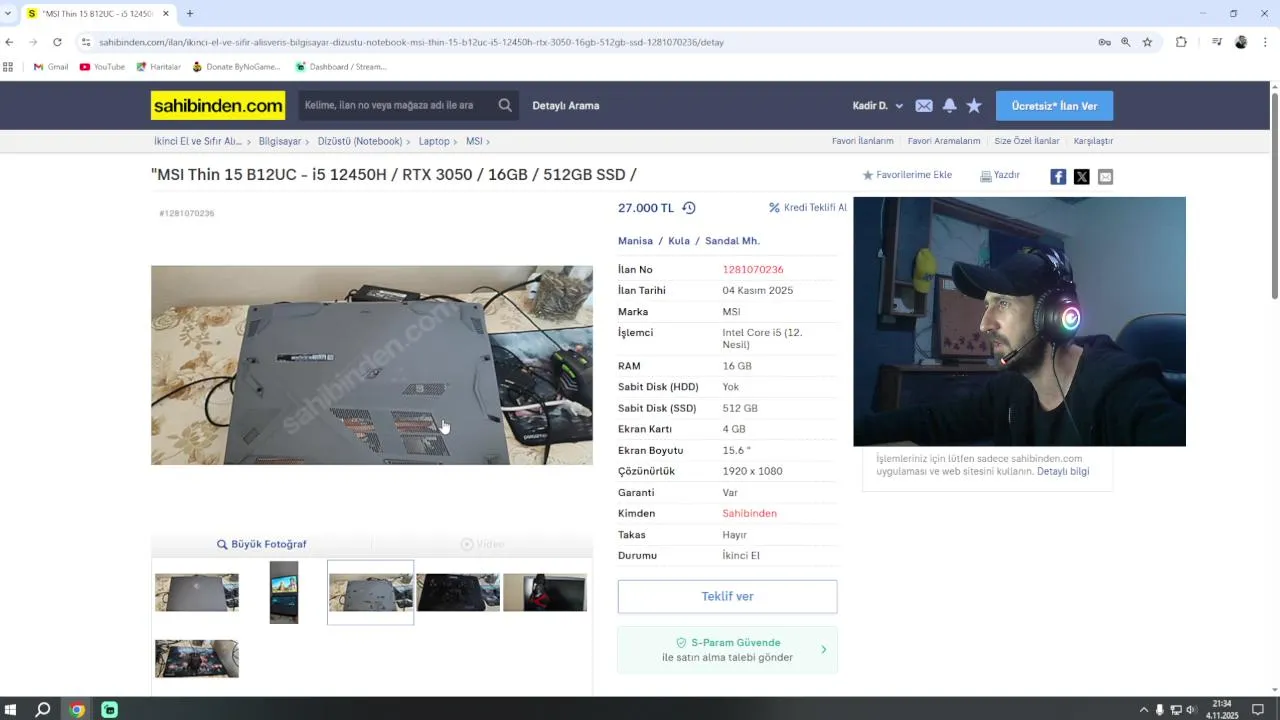Click the browser address bar
The height and width of the screenshot is (720, 1280).
[x=590, y=42]
